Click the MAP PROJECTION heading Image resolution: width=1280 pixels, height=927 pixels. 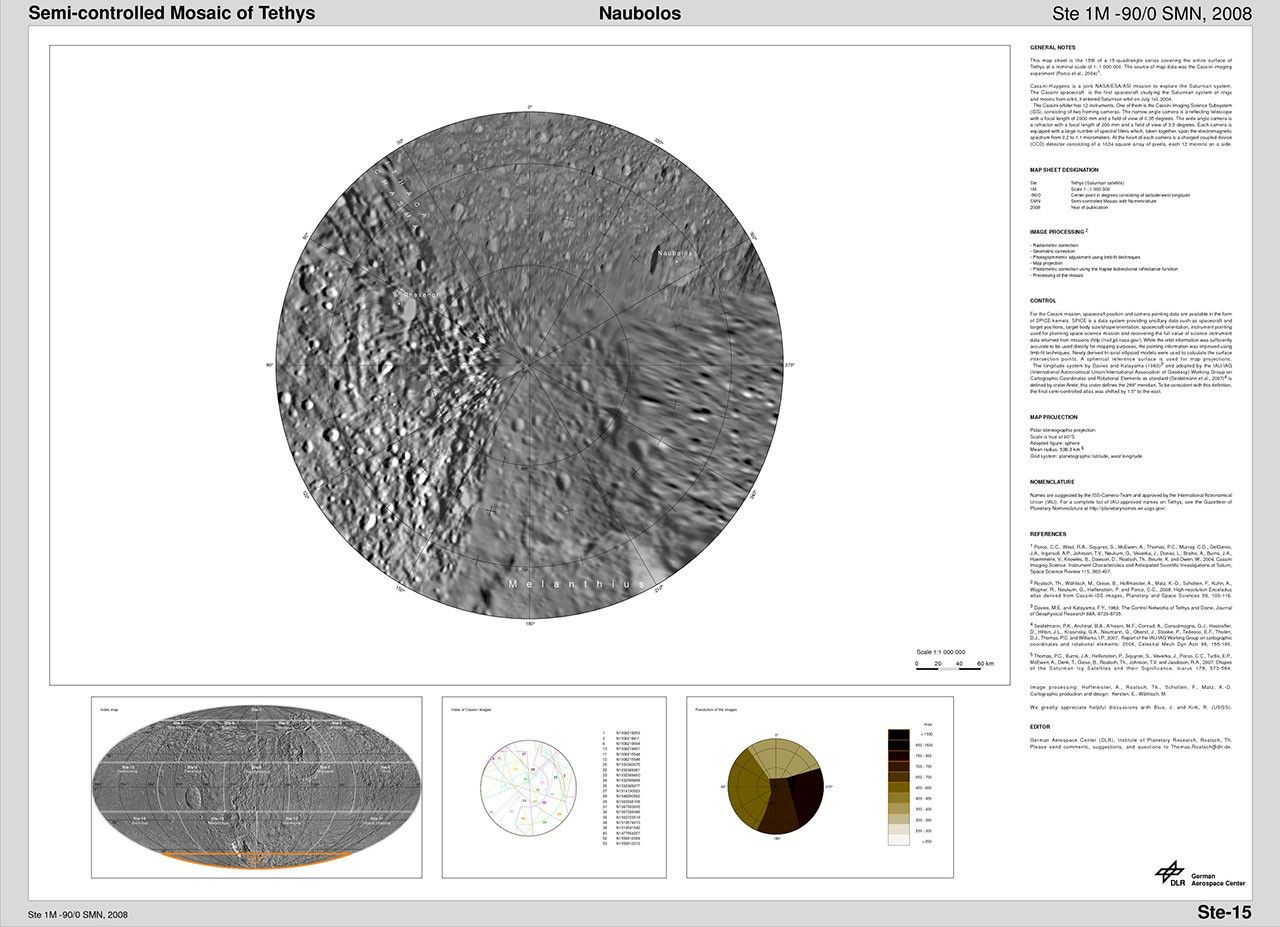1056,417
